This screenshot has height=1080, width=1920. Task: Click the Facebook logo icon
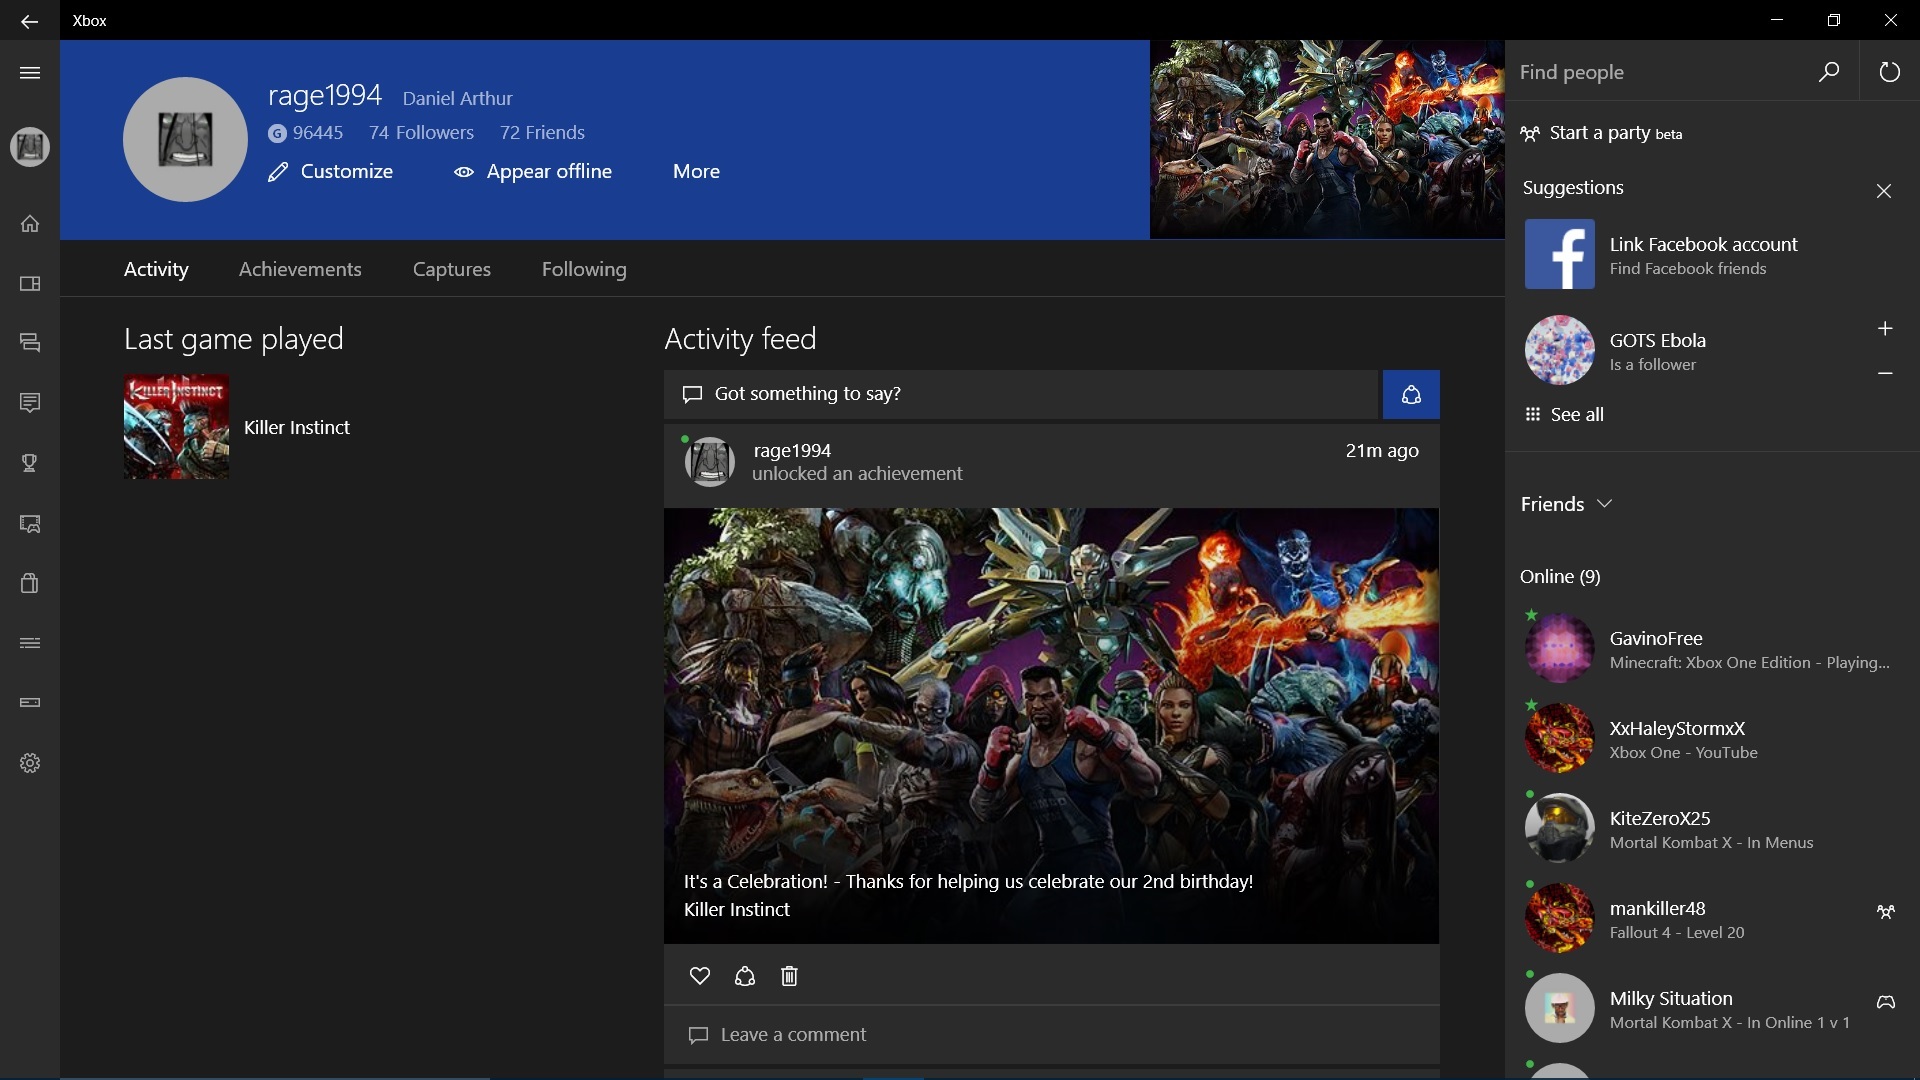(x=1559, y=254)
